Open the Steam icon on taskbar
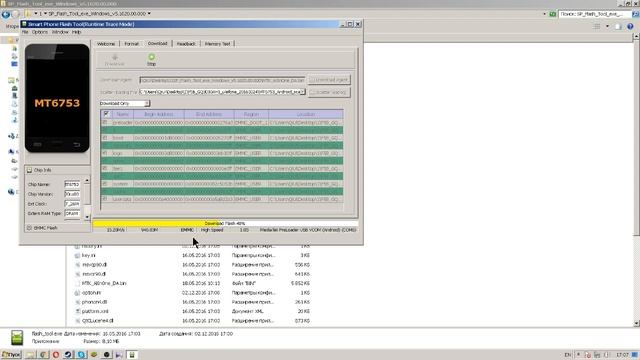The height and width of the screenshot is (360, 640). click(68, 355)
